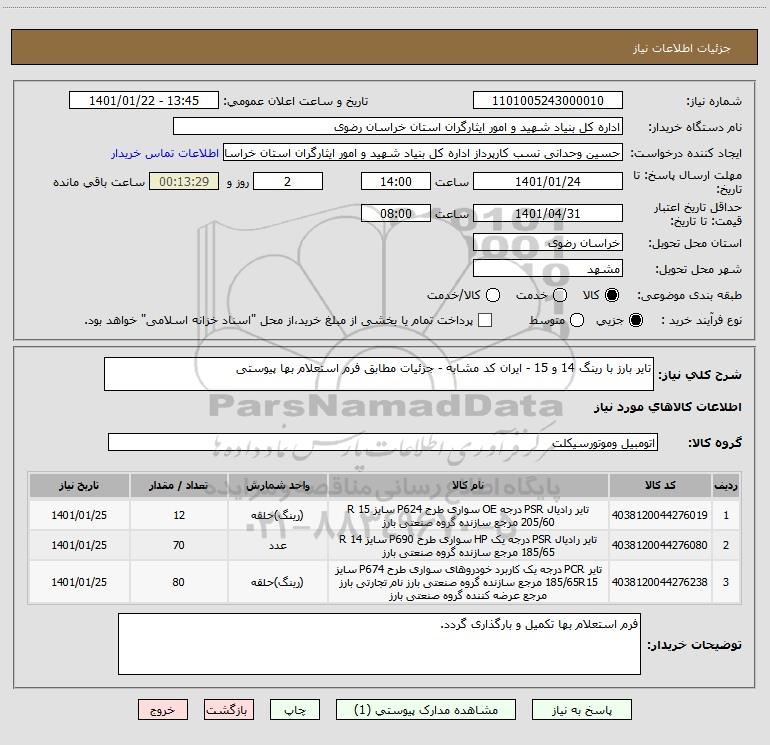Screen dimensions: 770x745
Task: Click the buyer notes text area
Action: point(379,644)
